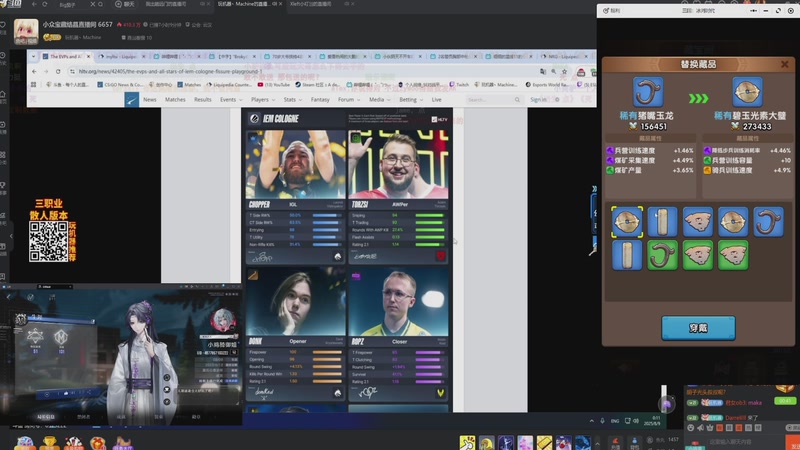The width and height of the screenshot is (800, 450).
Task: Click the 兵营训练速度 +1.46% attribute
Action: (x=650, y=151)
